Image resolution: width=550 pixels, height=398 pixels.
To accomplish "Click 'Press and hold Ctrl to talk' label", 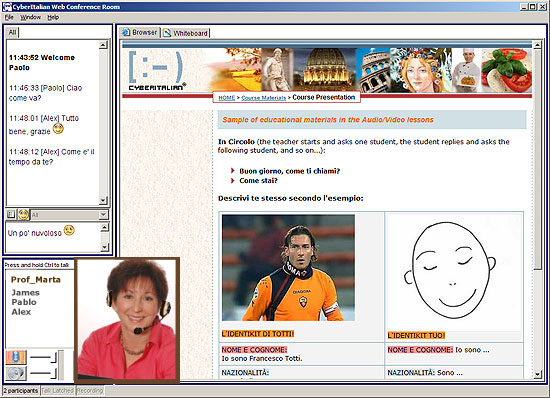I will pos(37,265).
